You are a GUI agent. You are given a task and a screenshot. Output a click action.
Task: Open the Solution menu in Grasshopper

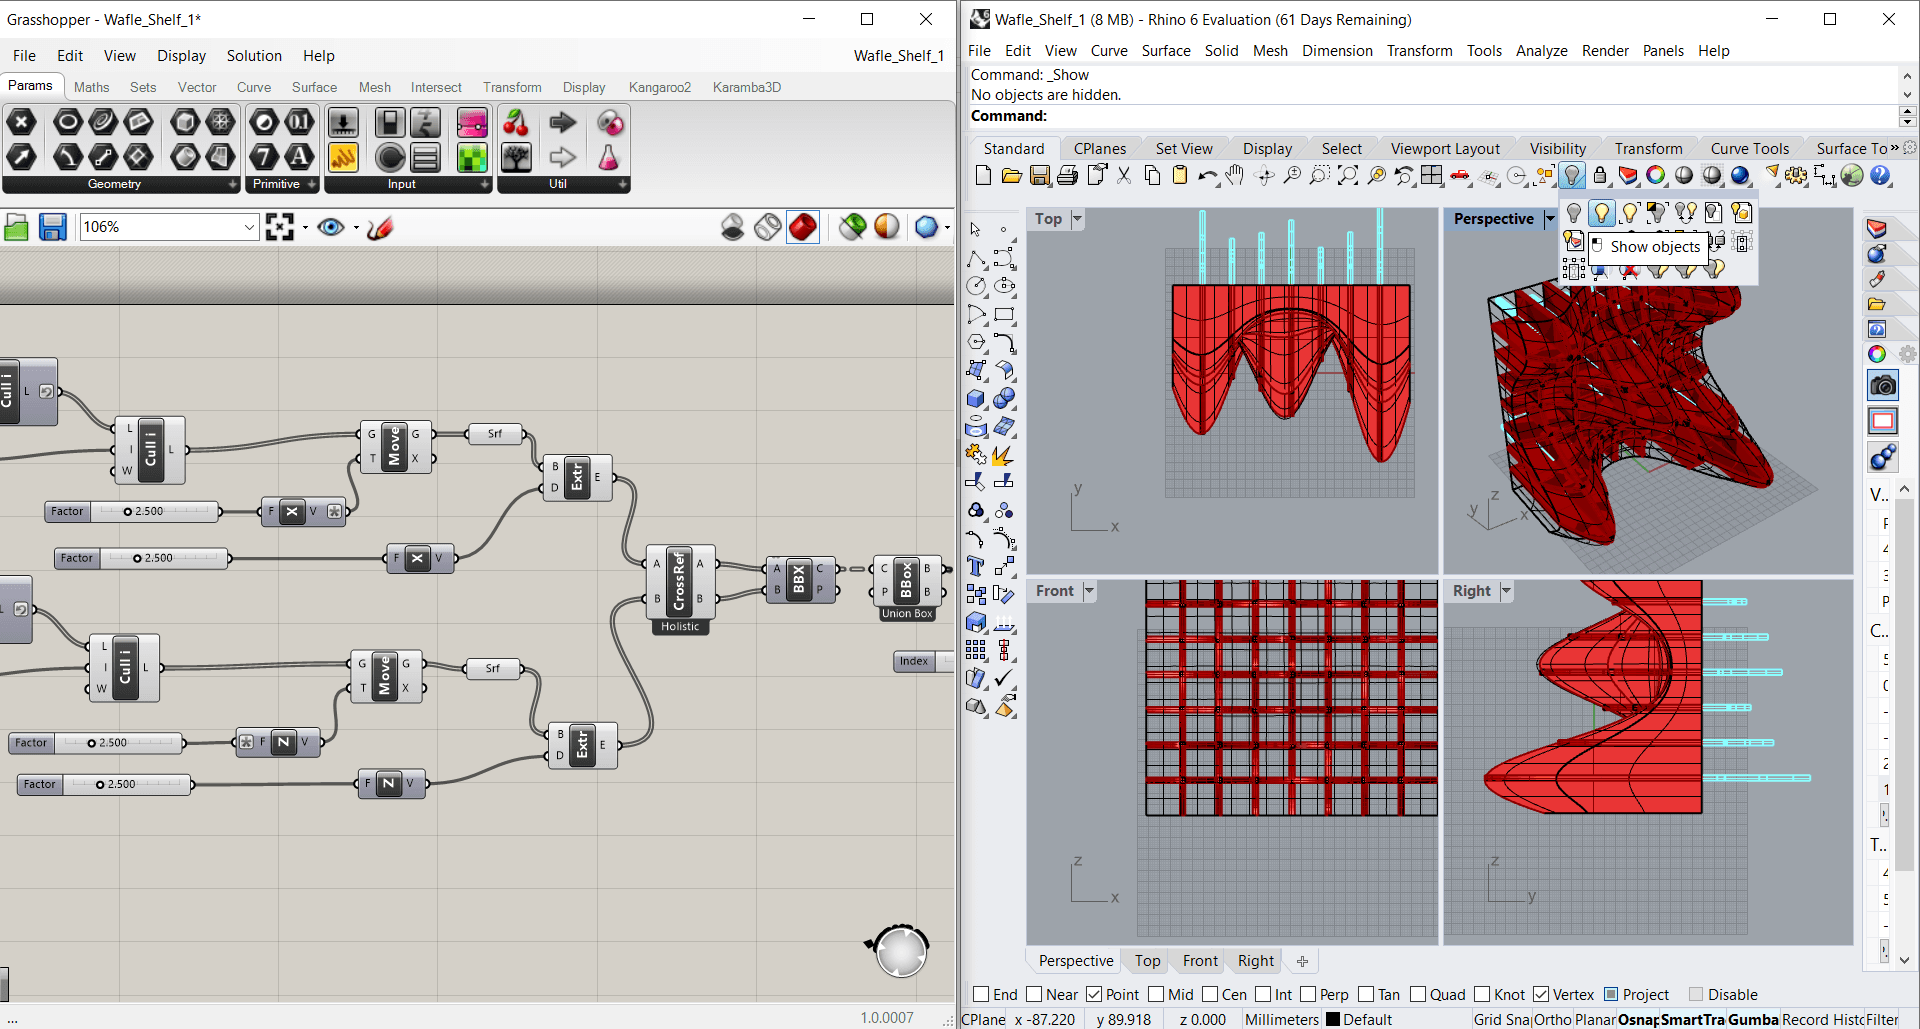pyautogui.click(x=254, y=56)
